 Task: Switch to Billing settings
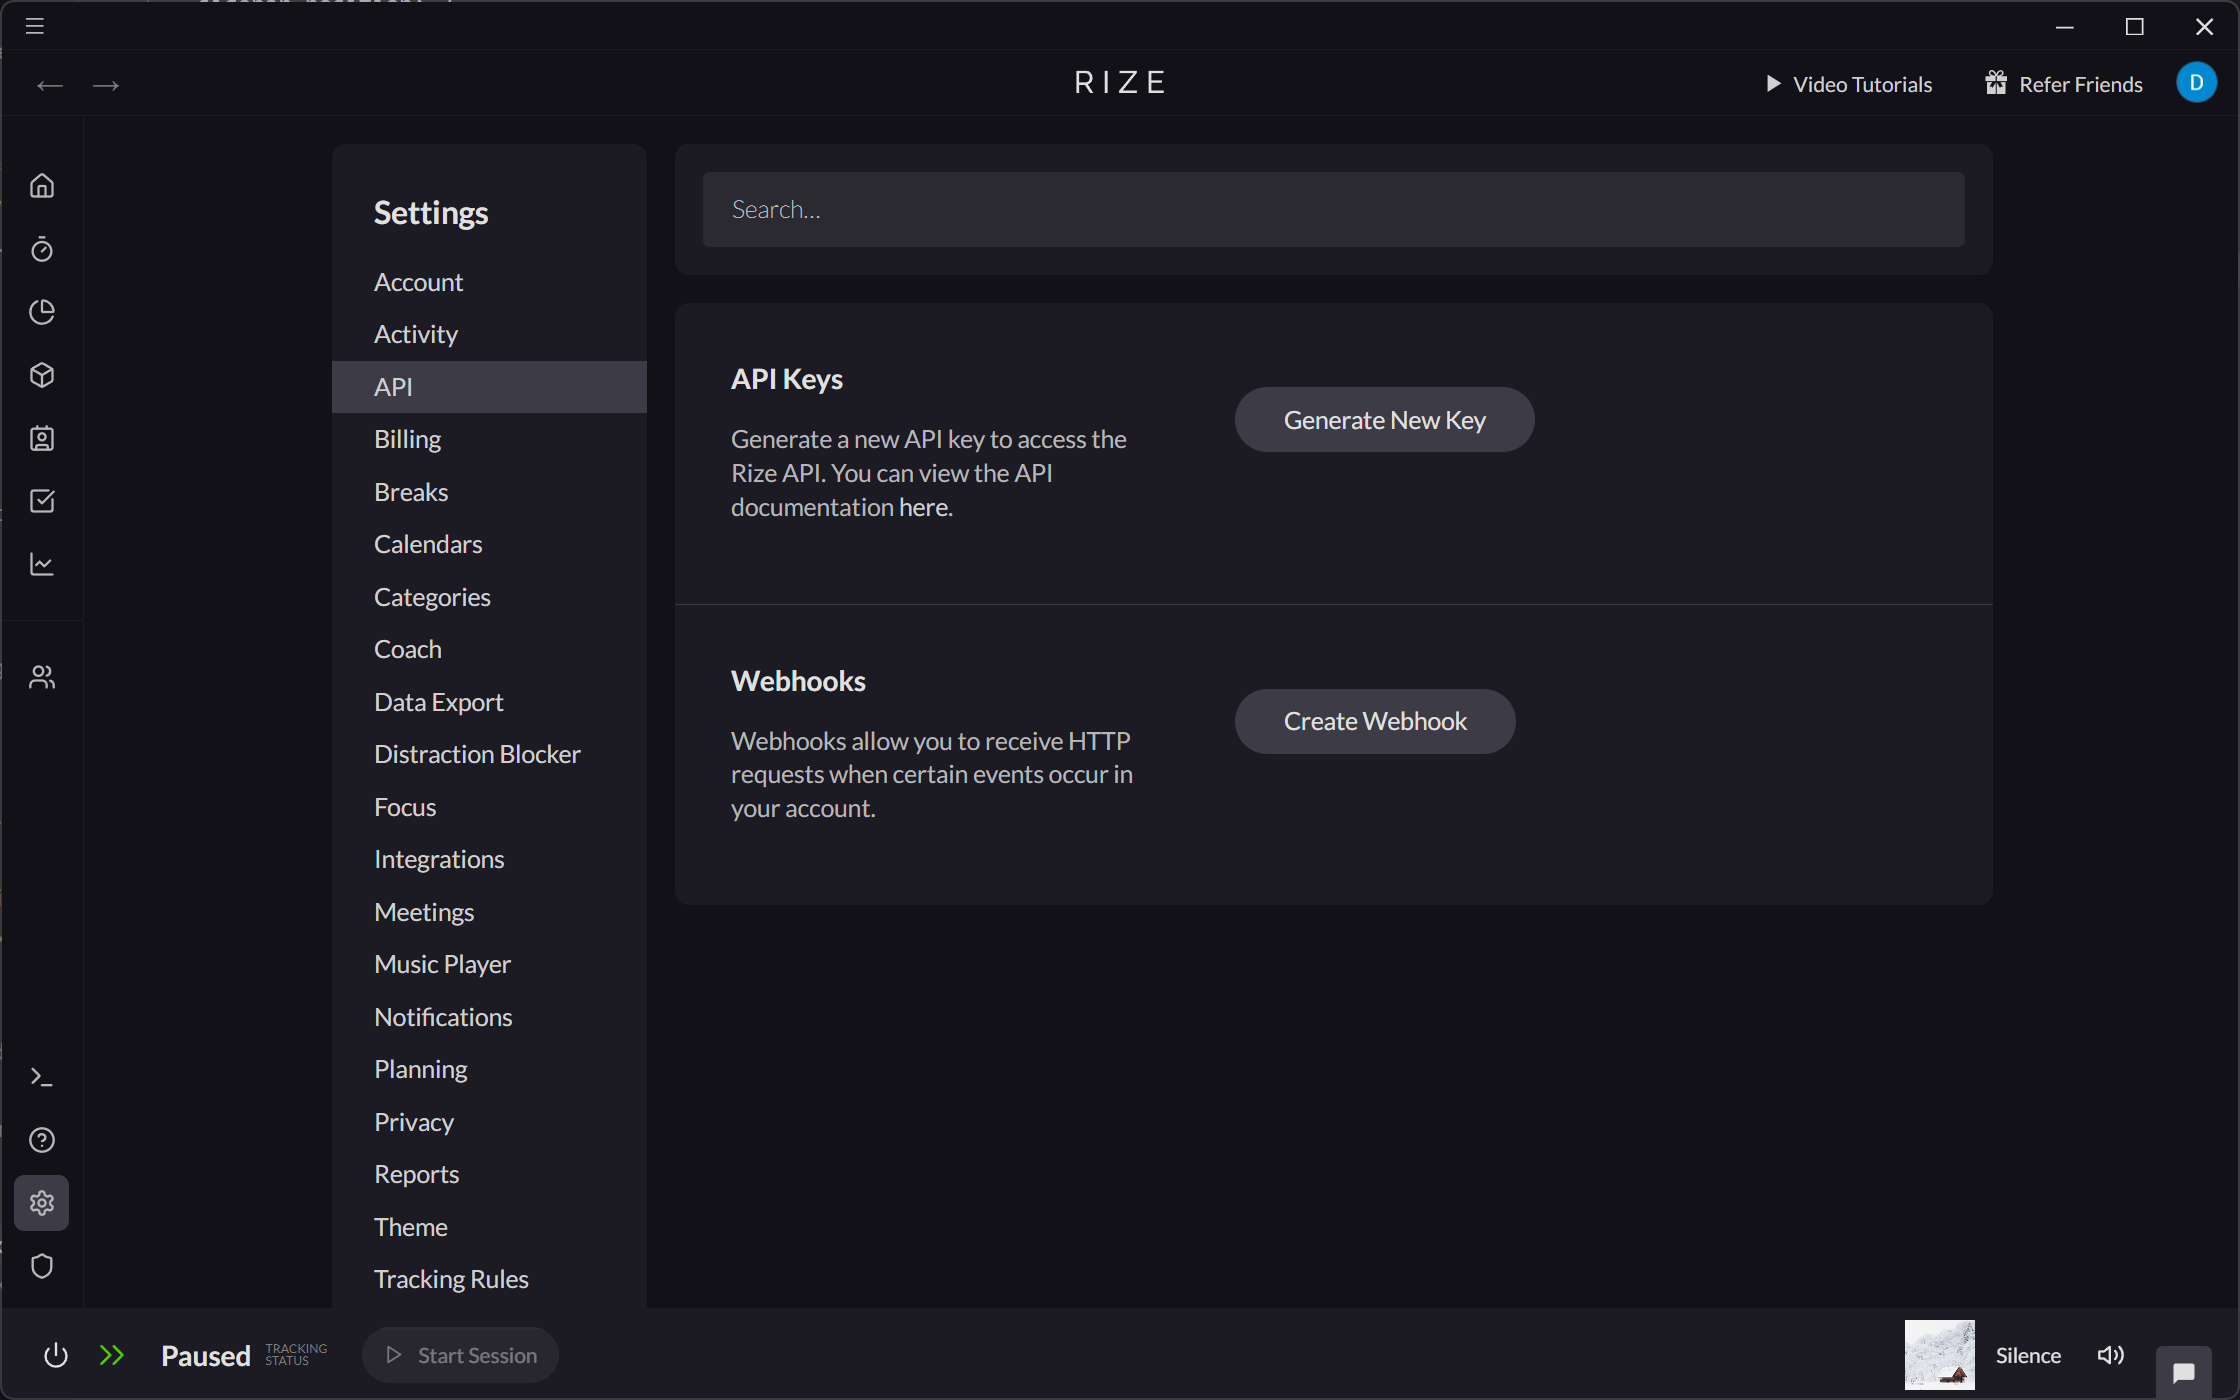(407, 438)
